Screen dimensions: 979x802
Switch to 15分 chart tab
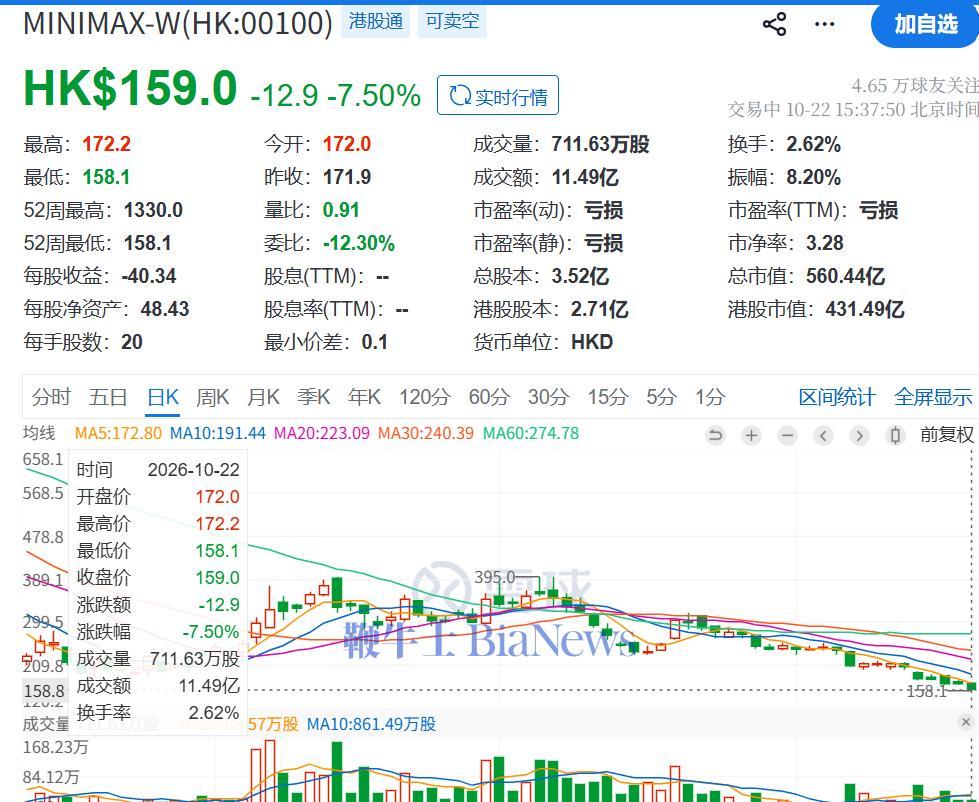[607, 397]
